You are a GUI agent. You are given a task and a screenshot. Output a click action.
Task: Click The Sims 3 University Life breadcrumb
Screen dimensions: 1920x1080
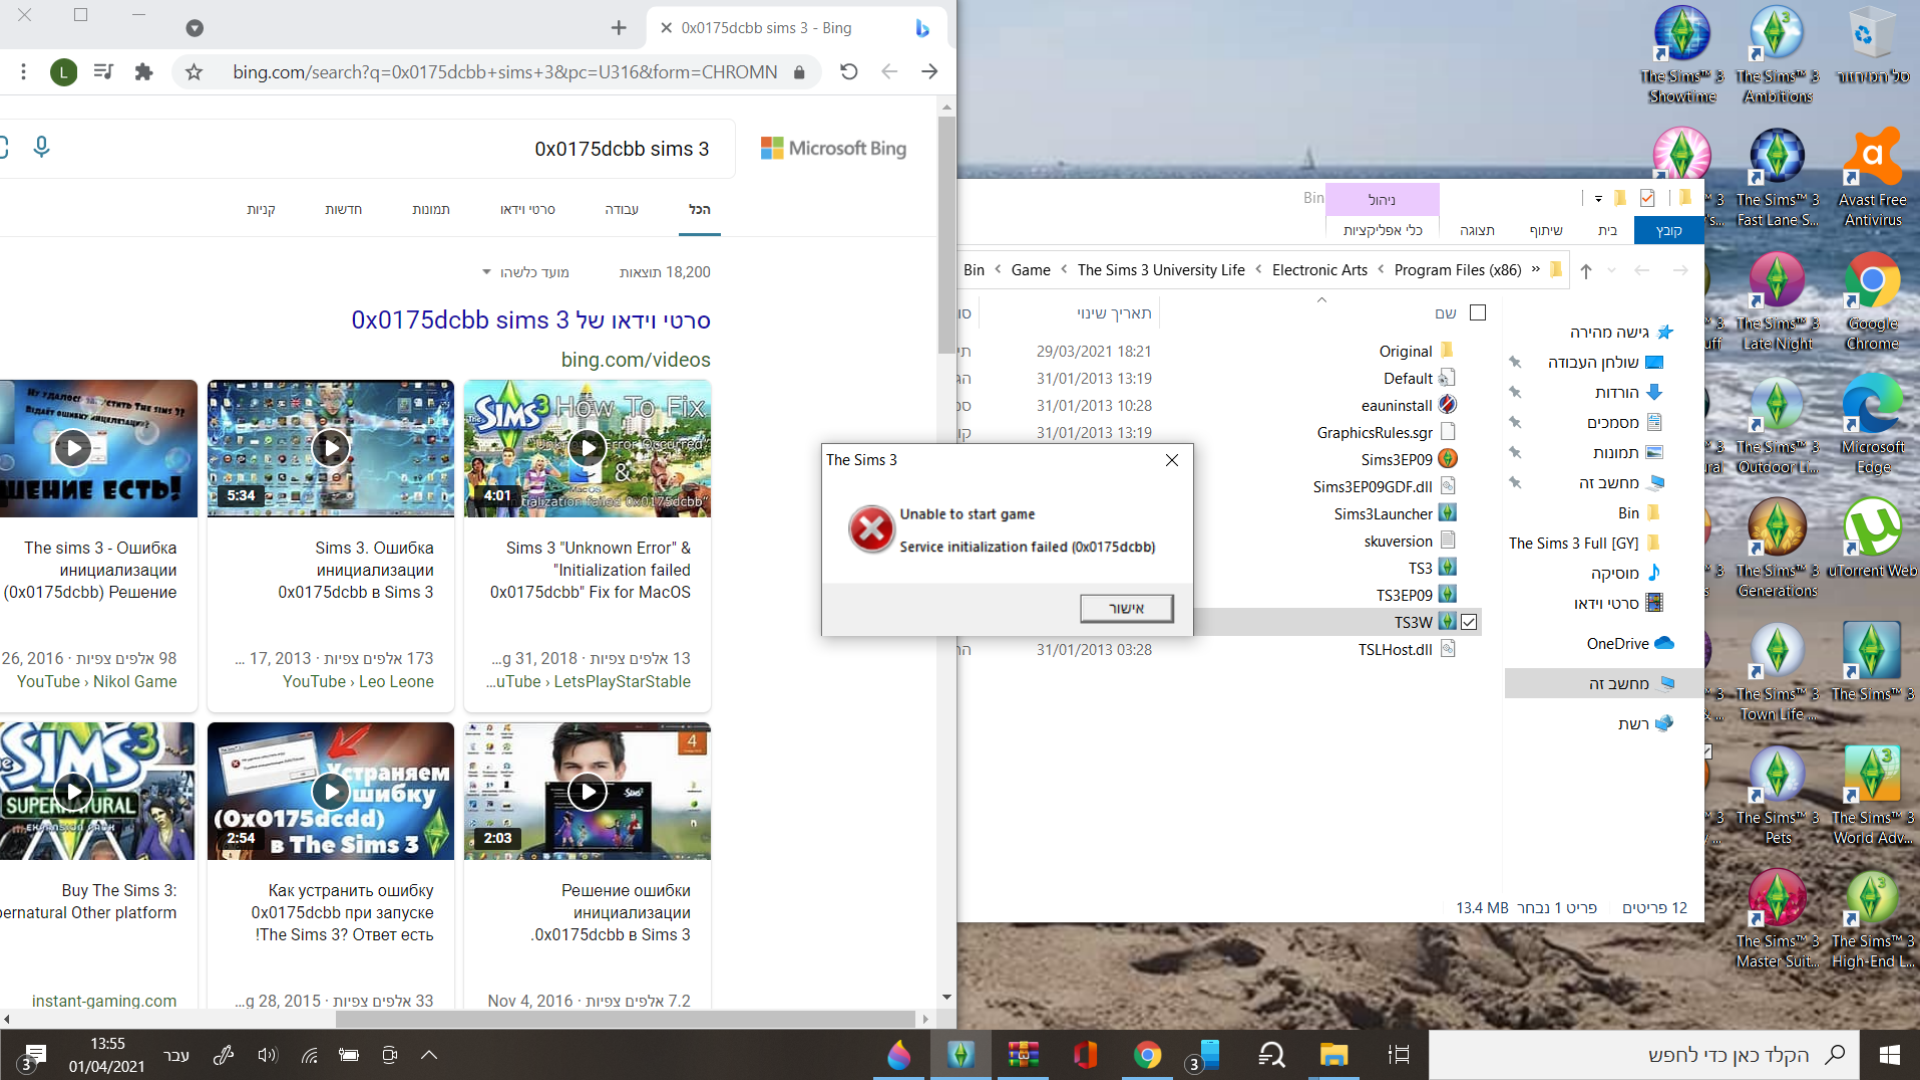coord(1161,270)
